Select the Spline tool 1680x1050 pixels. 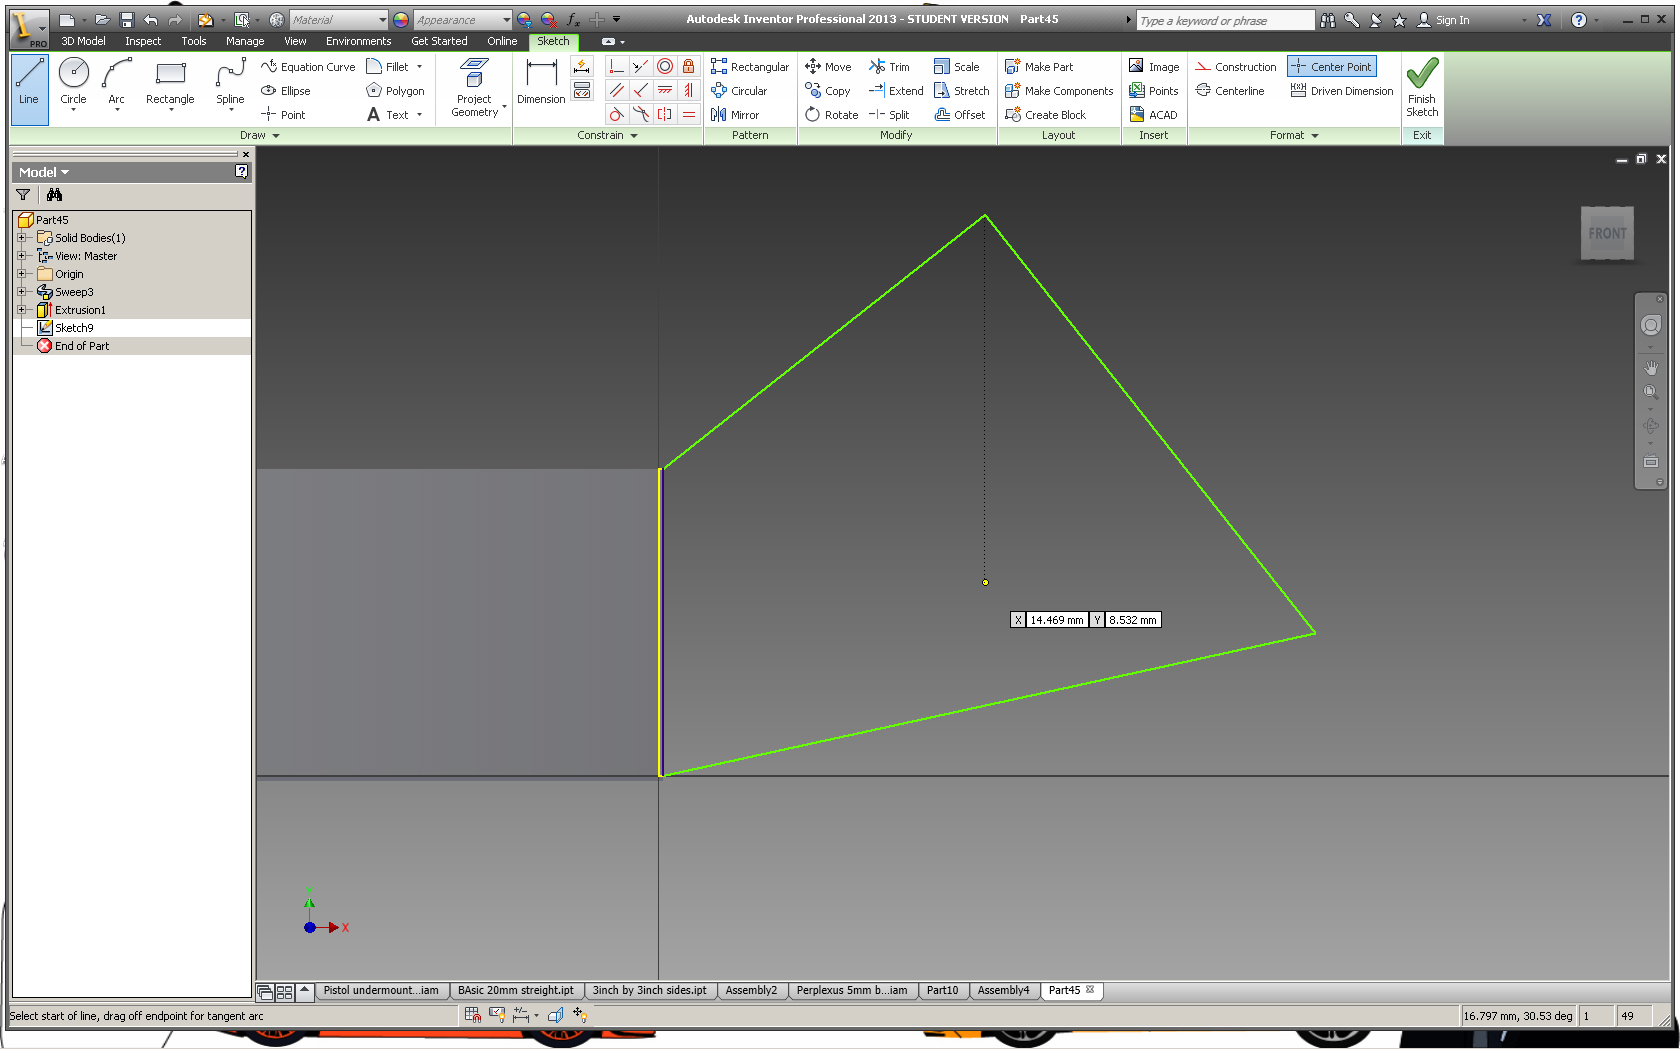(x=230, y=82)
